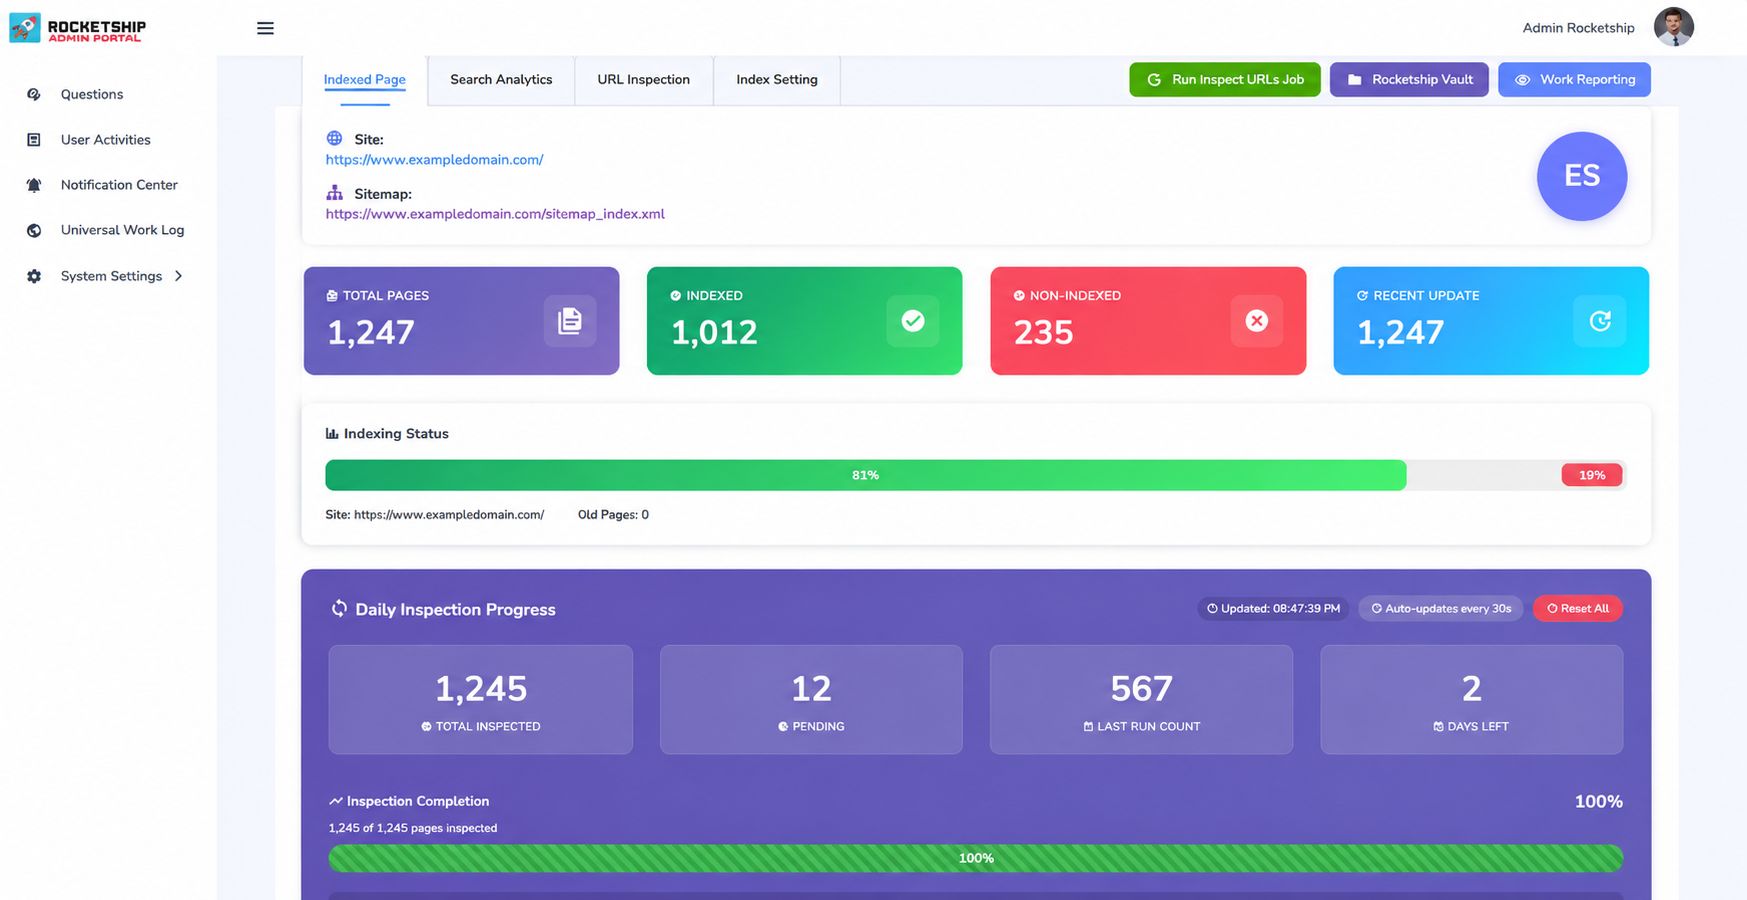Open the Index Setting tab
The height and width of the screenshot is (900, 1747).
[x=777, y=80]
